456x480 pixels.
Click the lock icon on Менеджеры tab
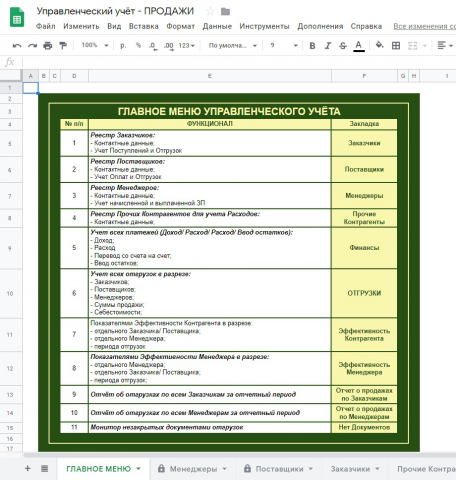(161, 468)
